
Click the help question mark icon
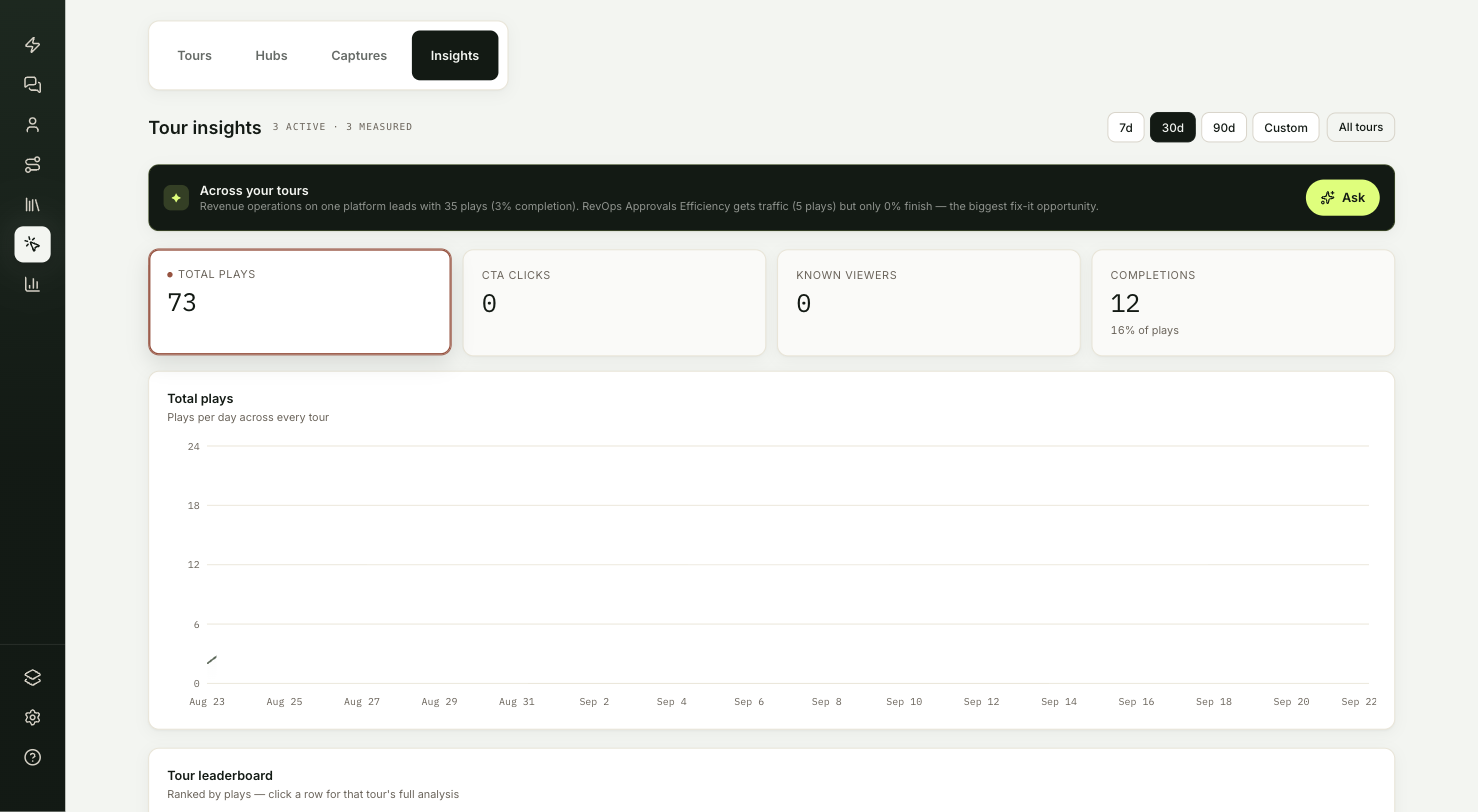coord(32,757)
